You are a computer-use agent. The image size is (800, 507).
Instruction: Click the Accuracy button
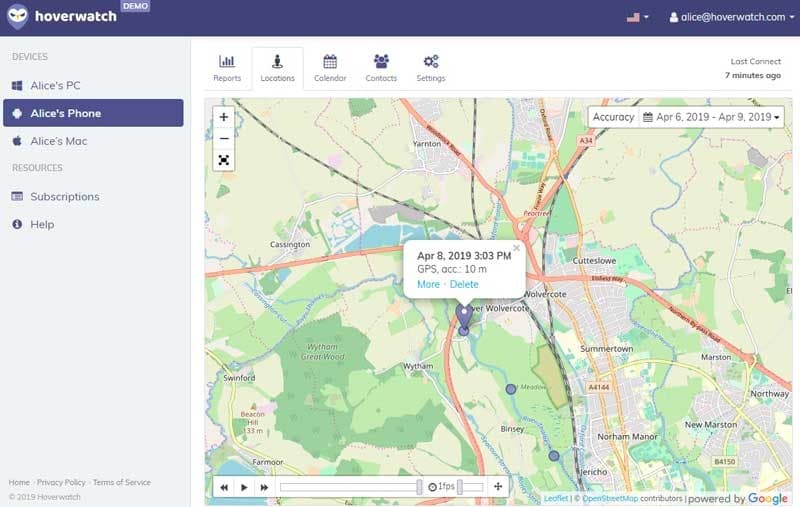point(613,117)
